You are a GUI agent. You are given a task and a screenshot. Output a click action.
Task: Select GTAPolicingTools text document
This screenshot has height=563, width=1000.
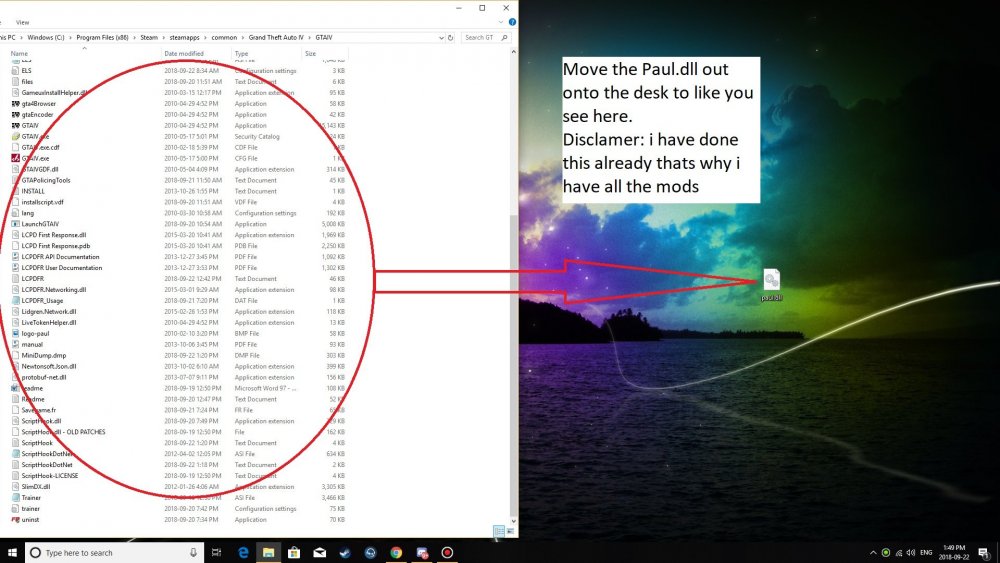click(x=46, y=180)
